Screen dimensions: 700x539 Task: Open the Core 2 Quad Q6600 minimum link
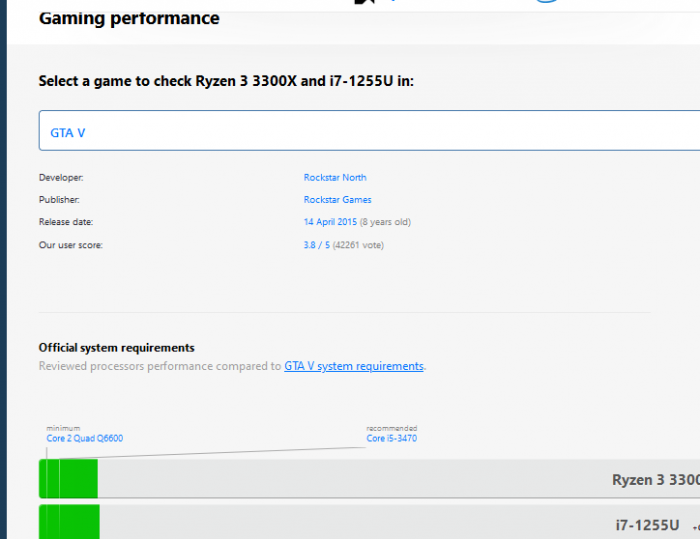(x=85, y=438)
